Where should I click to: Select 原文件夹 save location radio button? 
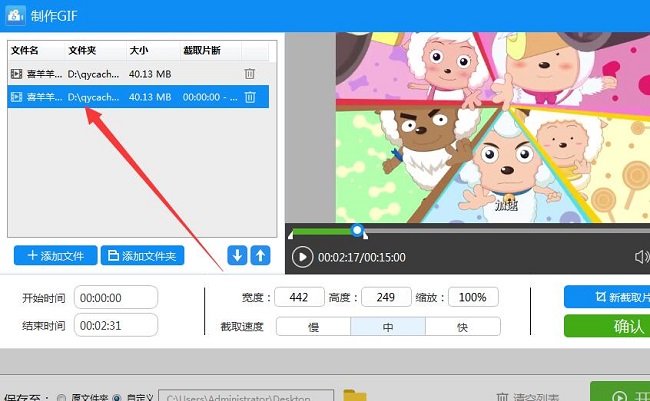[62, 398]
